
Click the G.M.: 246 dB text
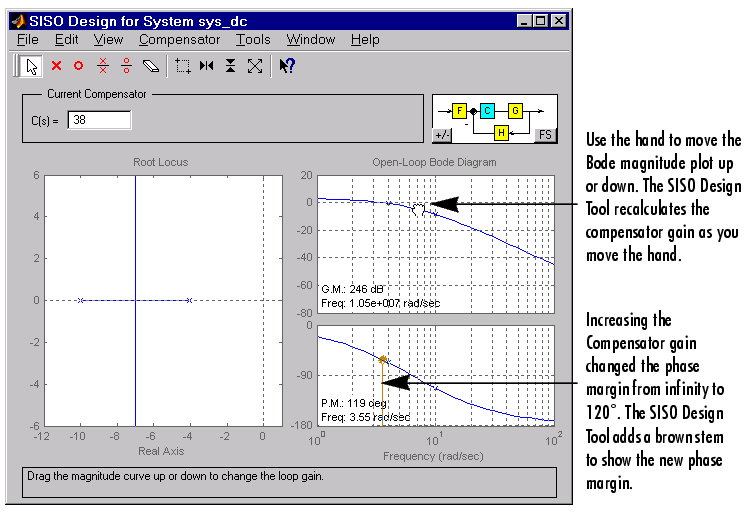click(352, 289)
